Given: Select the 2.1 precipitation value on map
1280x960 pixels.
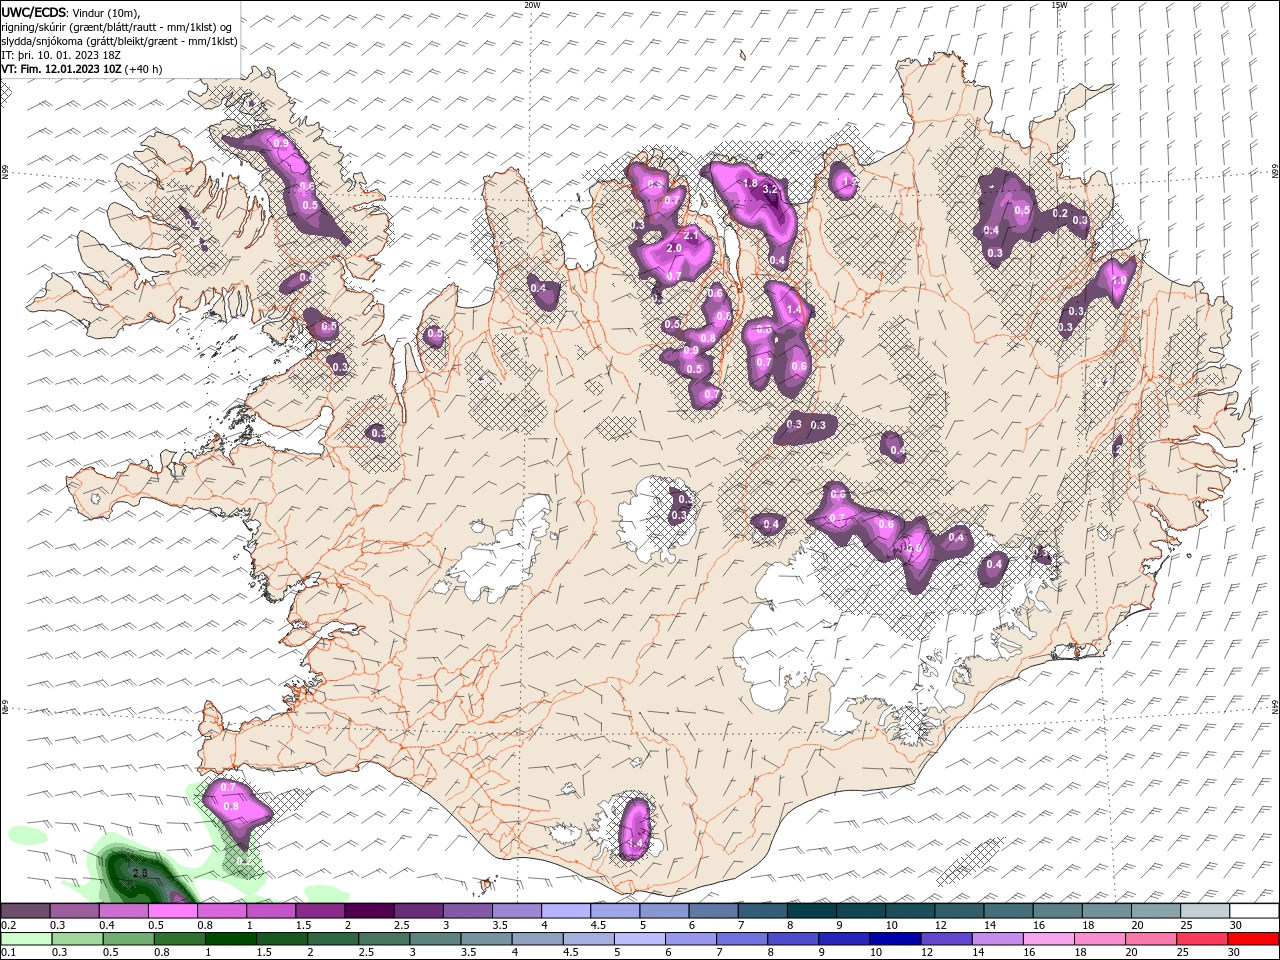Looking at the screenshot, I should tap(690, 235).
